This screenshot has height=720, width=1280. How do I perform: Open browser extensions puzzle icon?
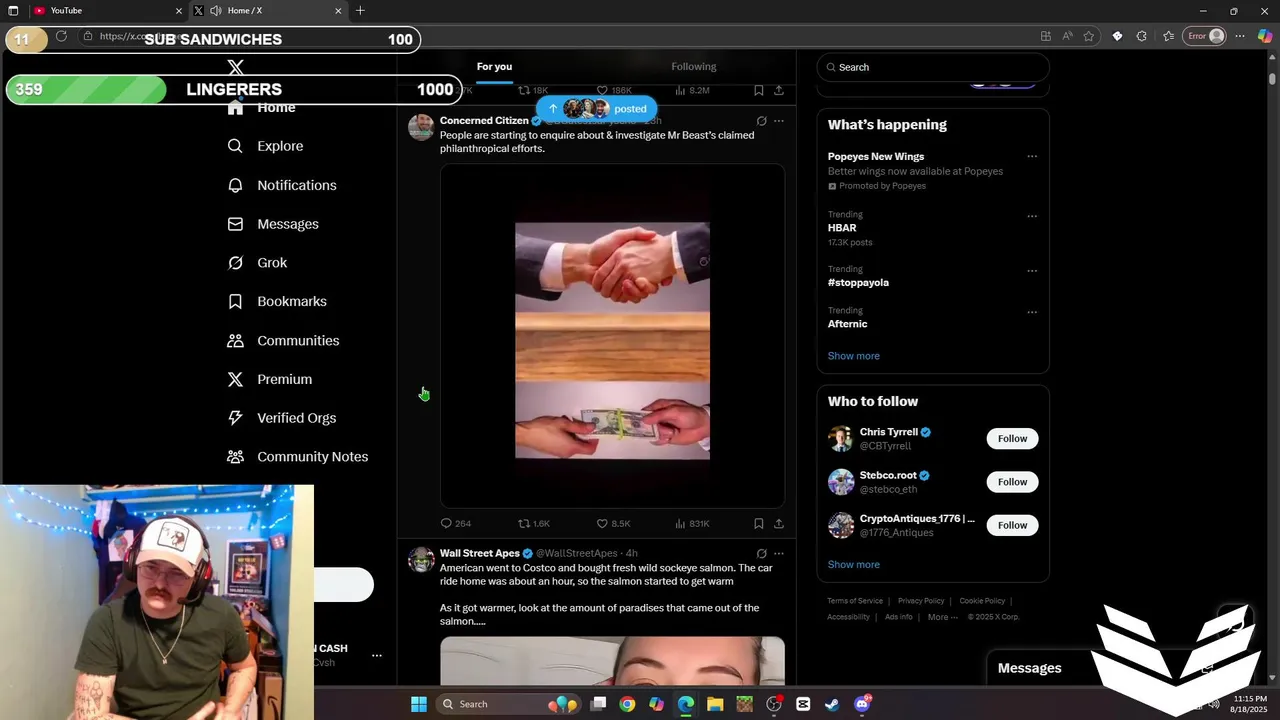pyautogui.click(x=1141, y=36)
